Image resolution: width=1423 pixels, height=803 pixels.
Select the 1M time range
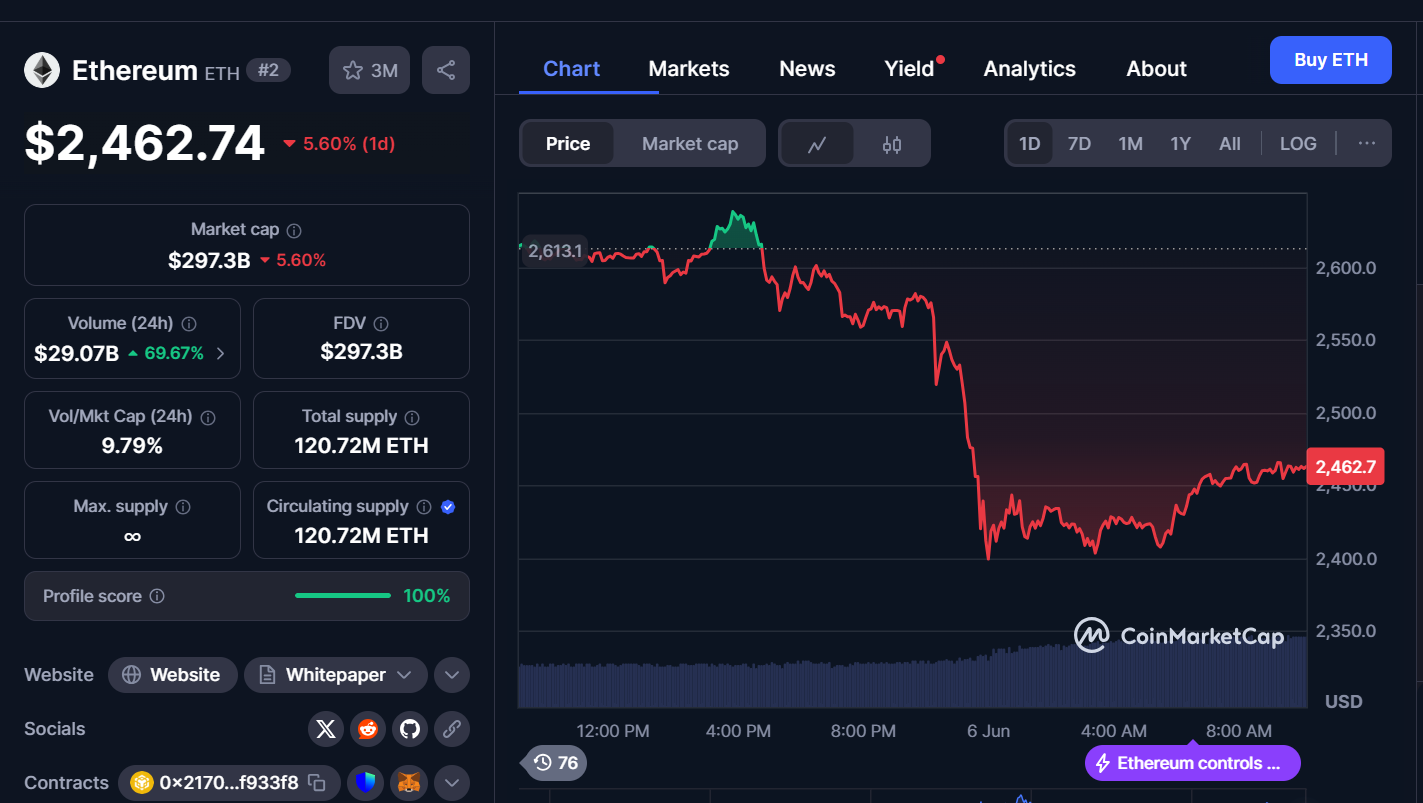[1130, 144]
